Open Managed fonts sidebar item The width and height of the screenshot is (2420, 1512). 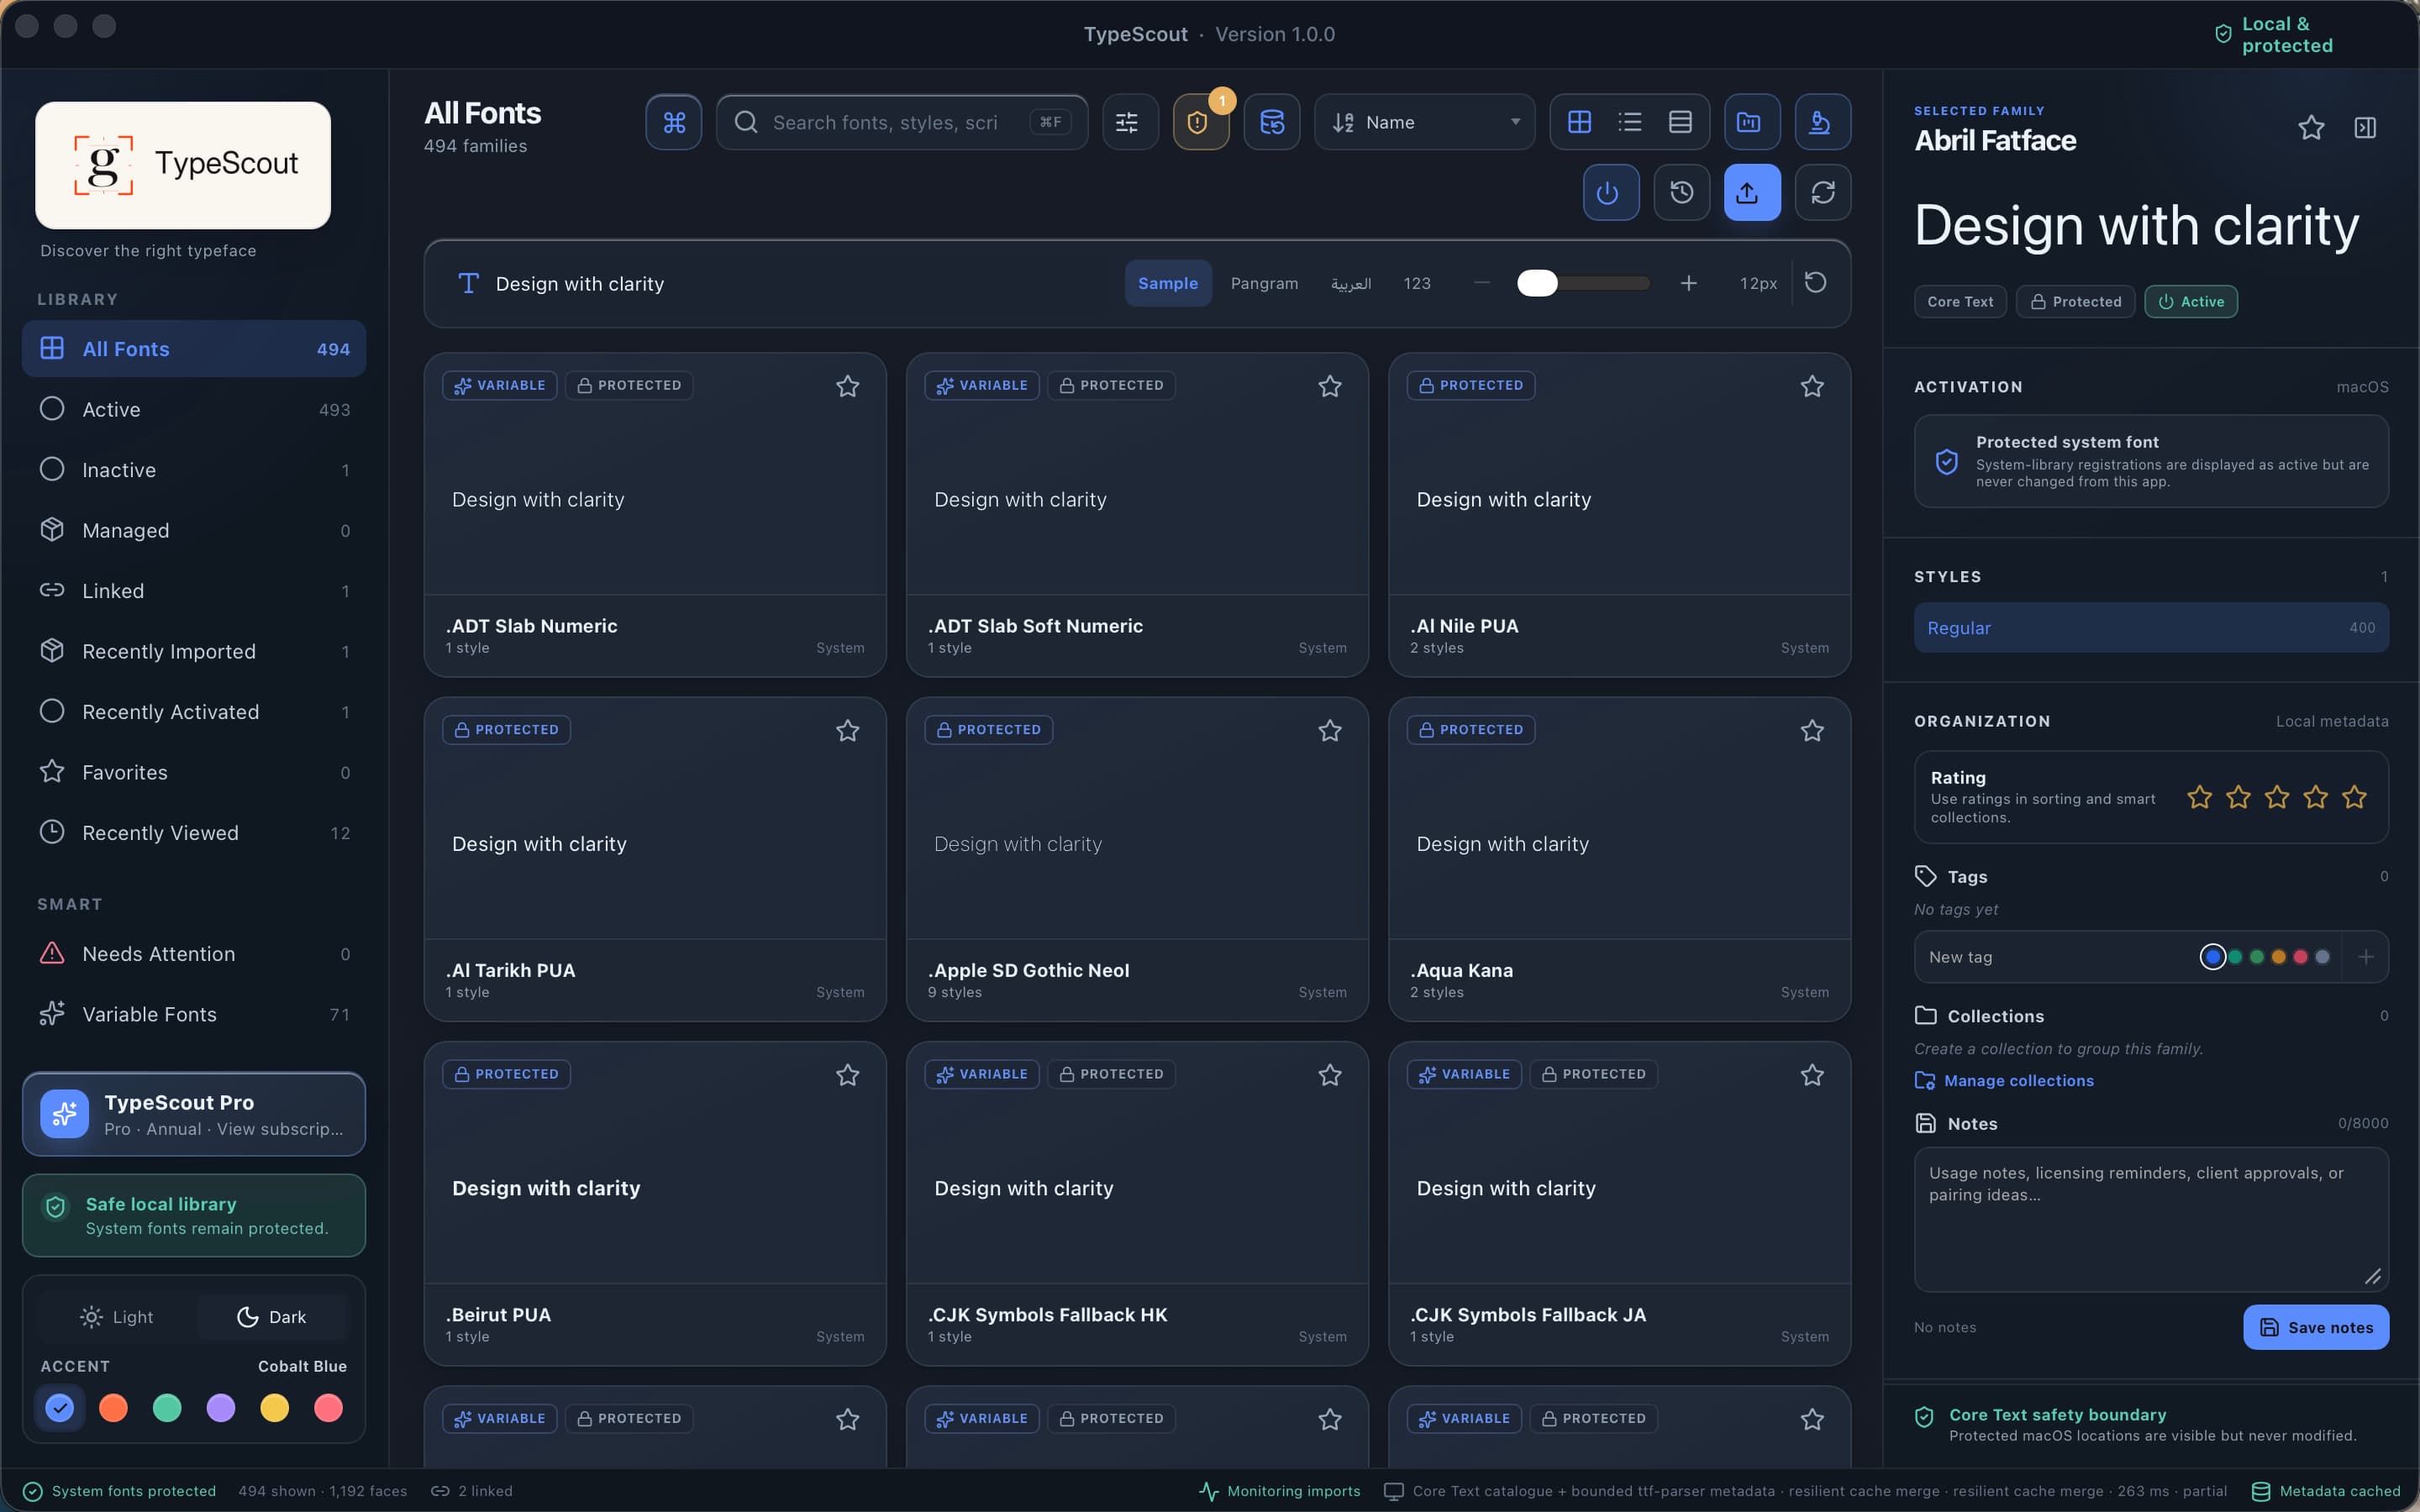click(x=194, y=530)
